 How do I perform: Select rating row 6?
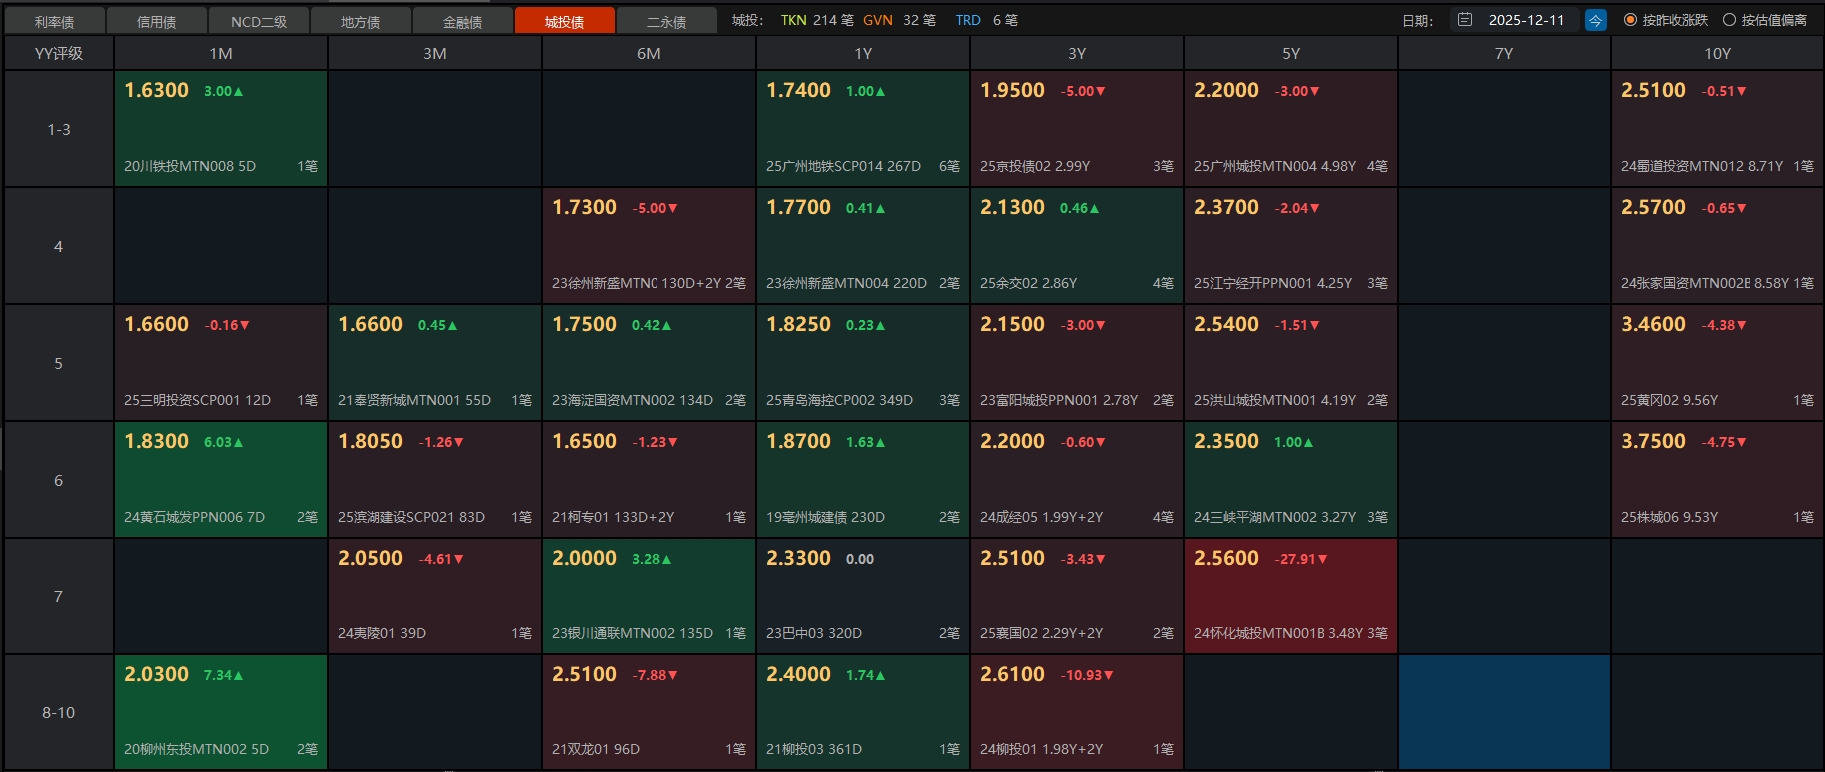pos(59,480)
